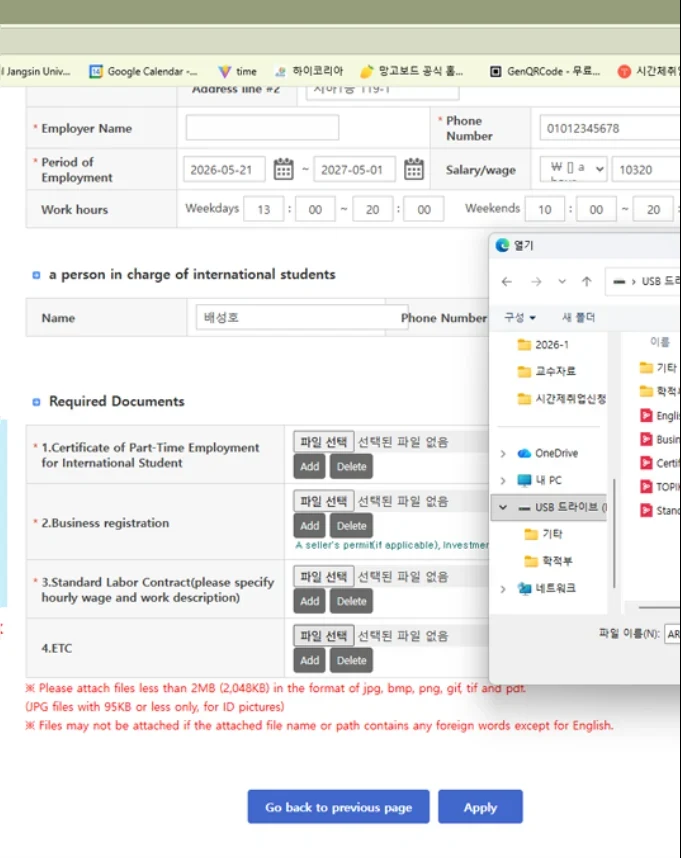Select OneDrive in the navigation tree
The width and height of the screenshot is (681, 858).
coord(548,453)
